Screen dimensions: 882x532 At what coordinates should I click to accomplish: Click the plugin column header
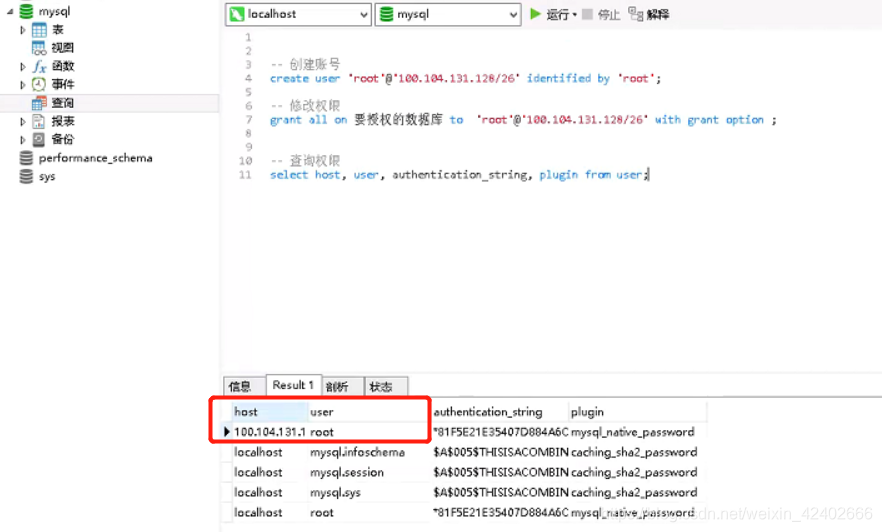pyautogui.click(x=637, y=412)
